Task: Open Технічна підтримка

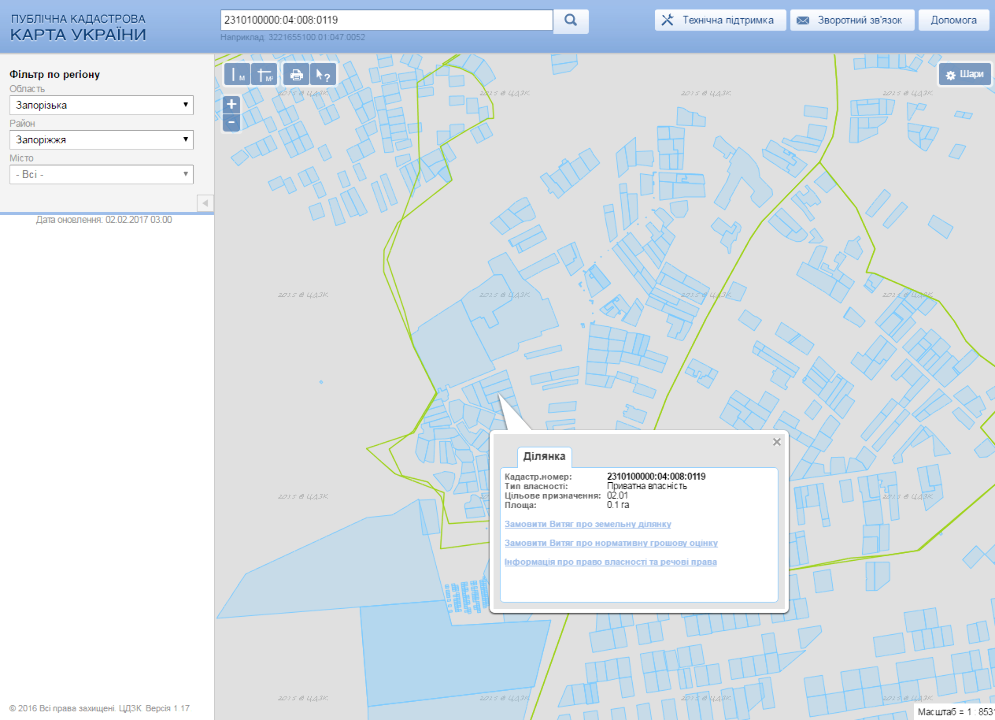Action: [719, 20]
